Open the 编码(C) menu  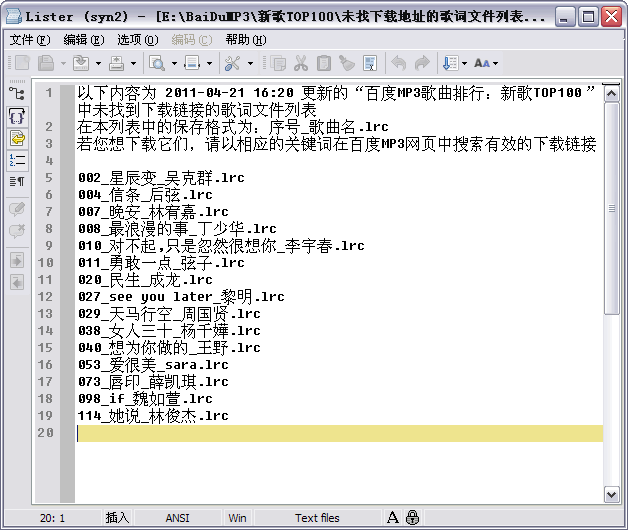191,40
